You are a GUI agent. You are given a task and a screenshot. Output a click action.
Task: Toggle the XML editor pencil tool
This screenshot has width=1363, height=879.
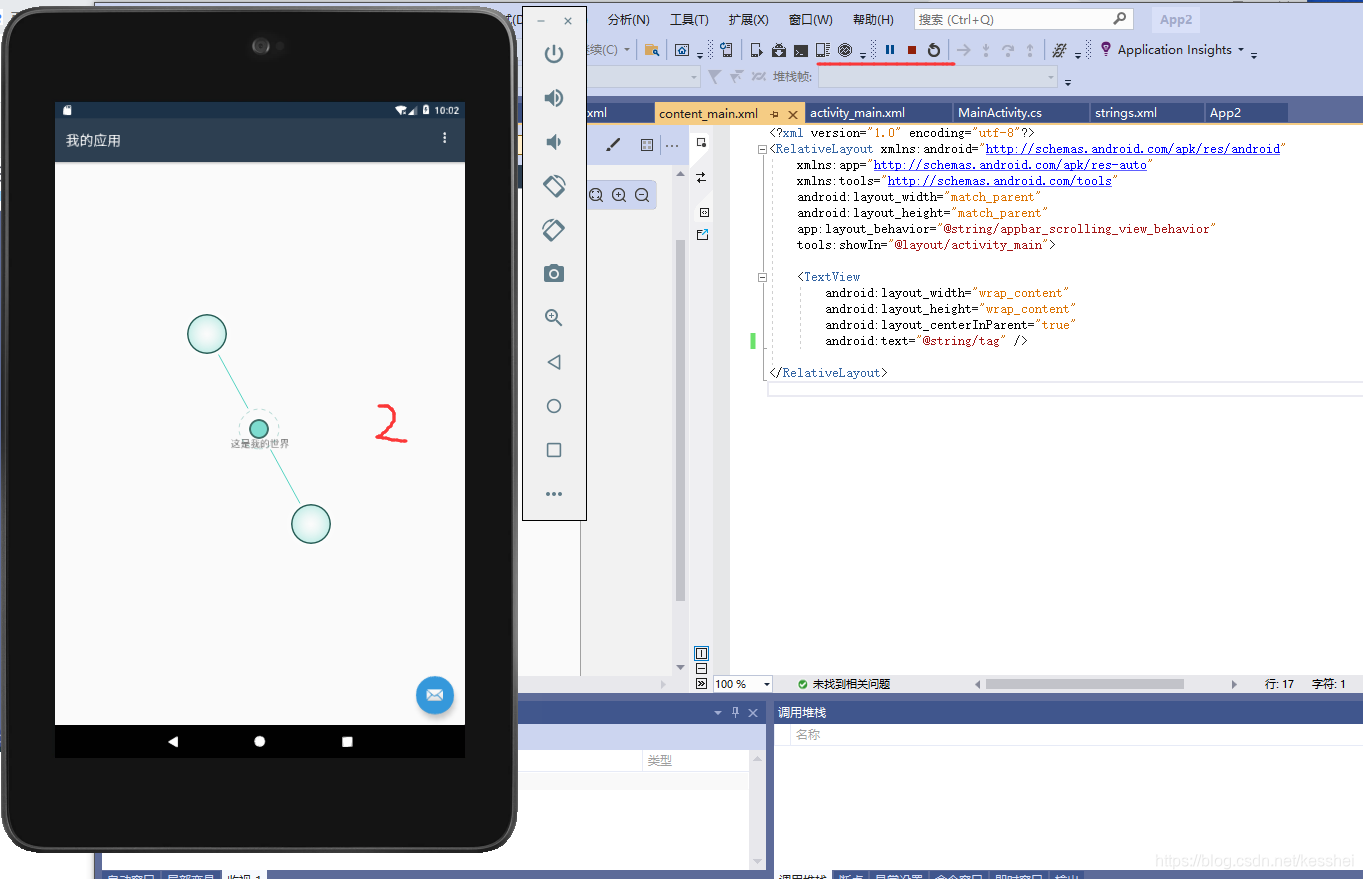pyautogui.click(x=613, y=144)
